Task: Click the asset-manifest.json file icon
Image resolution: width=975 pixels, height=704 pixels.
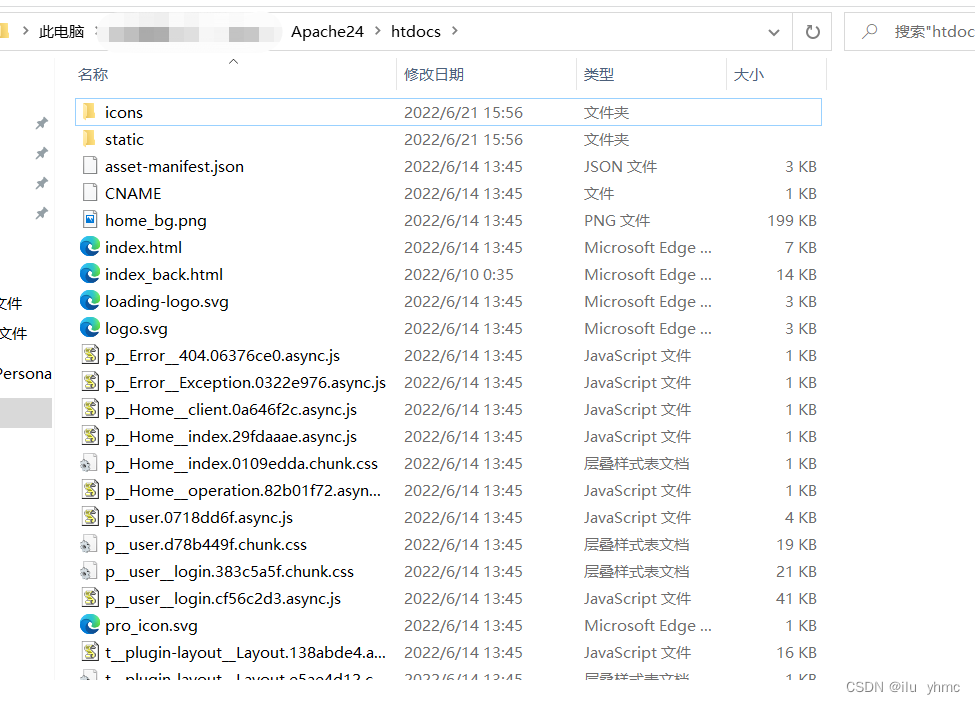Action: click(x=91, y=166)
